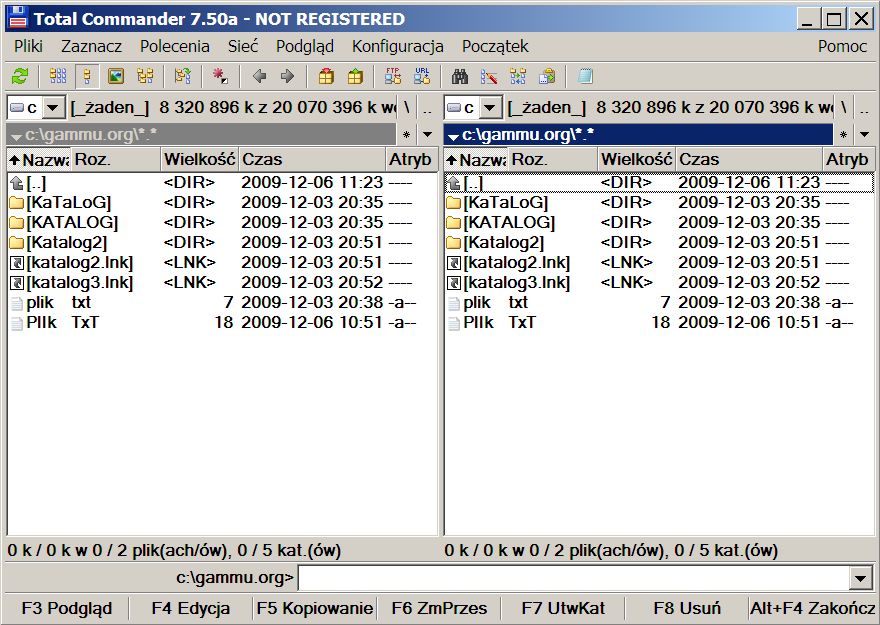Select [katalog3.lnk] in left panel
Viewport: 880px width, 625px height.
[222, 282]
